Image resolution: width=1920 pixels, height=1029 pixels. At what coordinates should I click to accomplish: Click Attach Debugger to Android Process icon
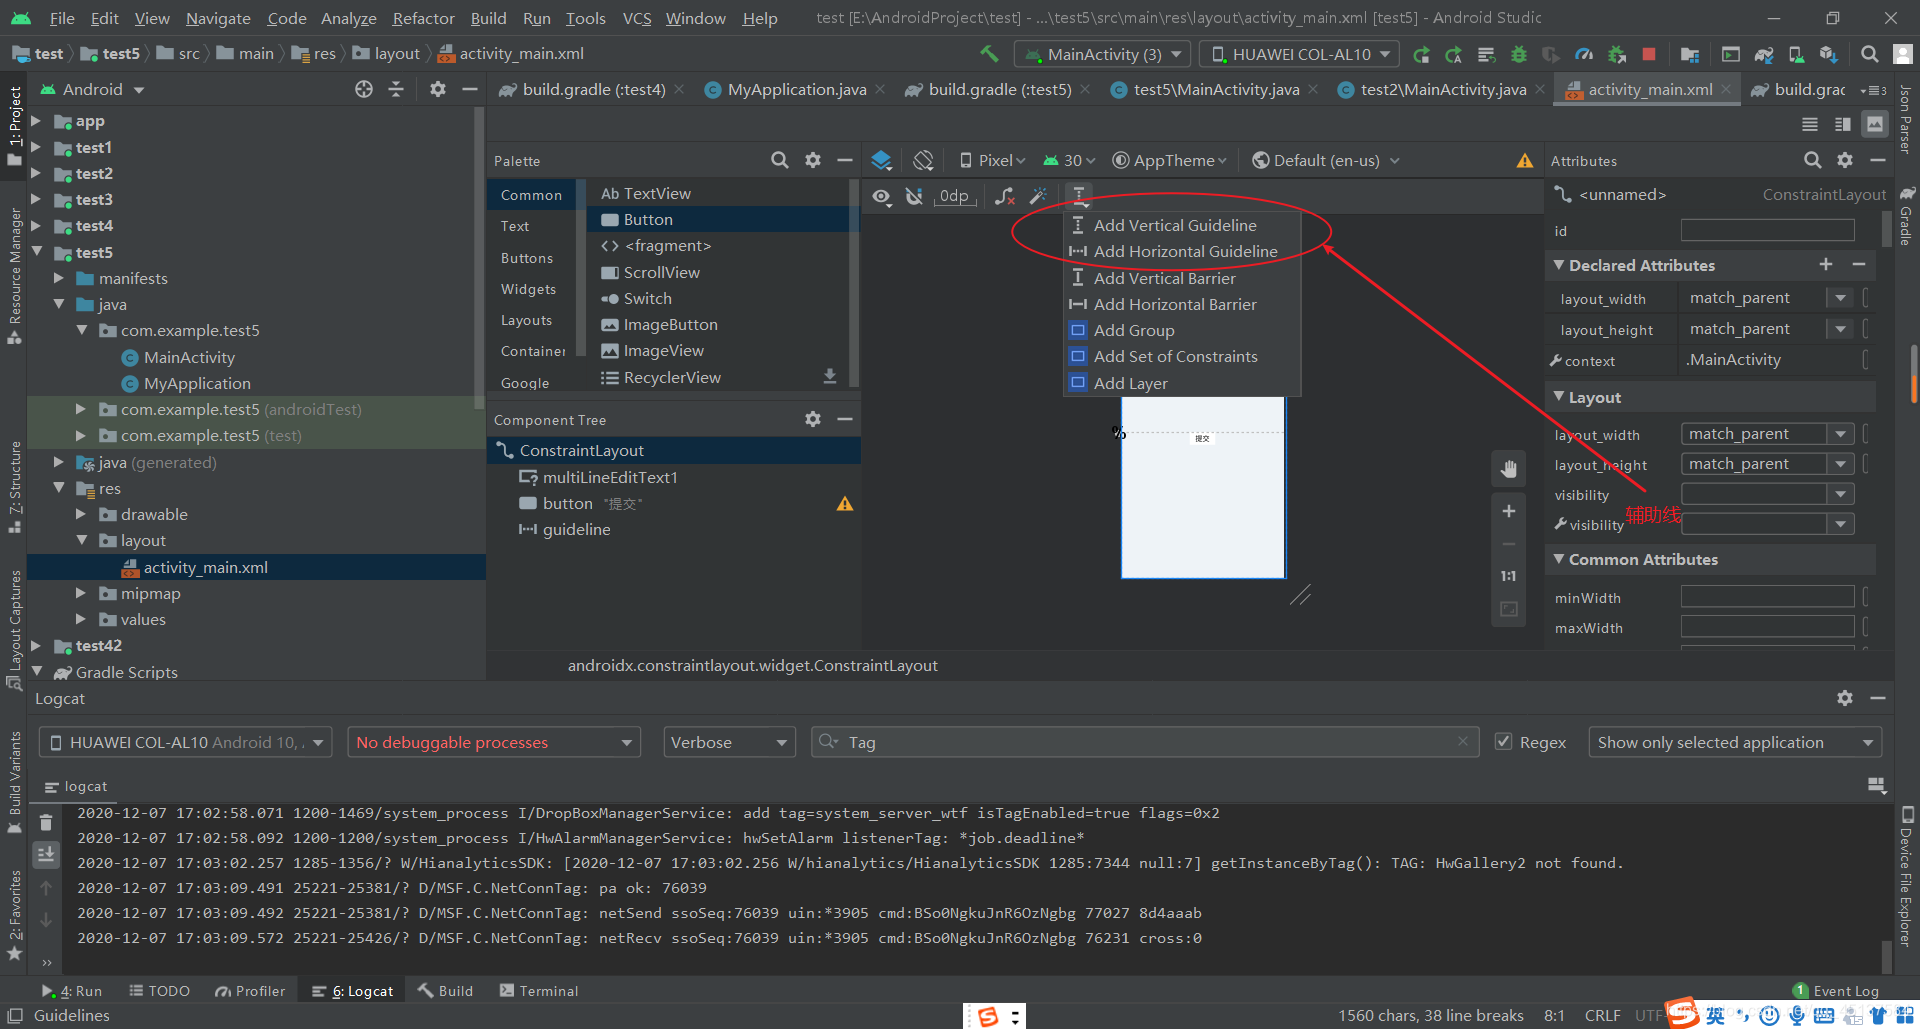pyautogui.click(x=1616, y=54)
